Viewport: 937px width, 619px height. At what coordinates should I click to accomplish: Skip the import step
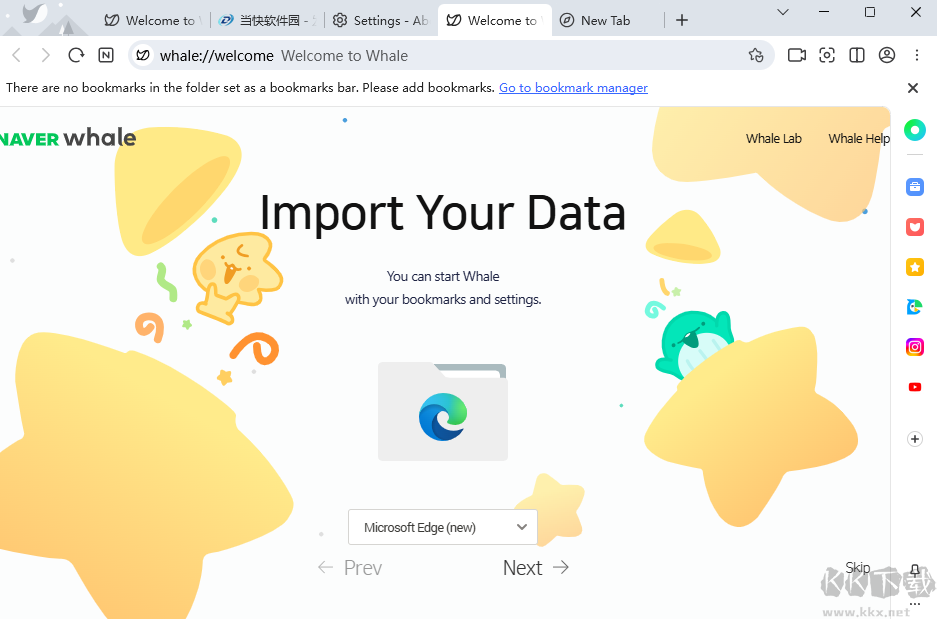tap(858, 568)
